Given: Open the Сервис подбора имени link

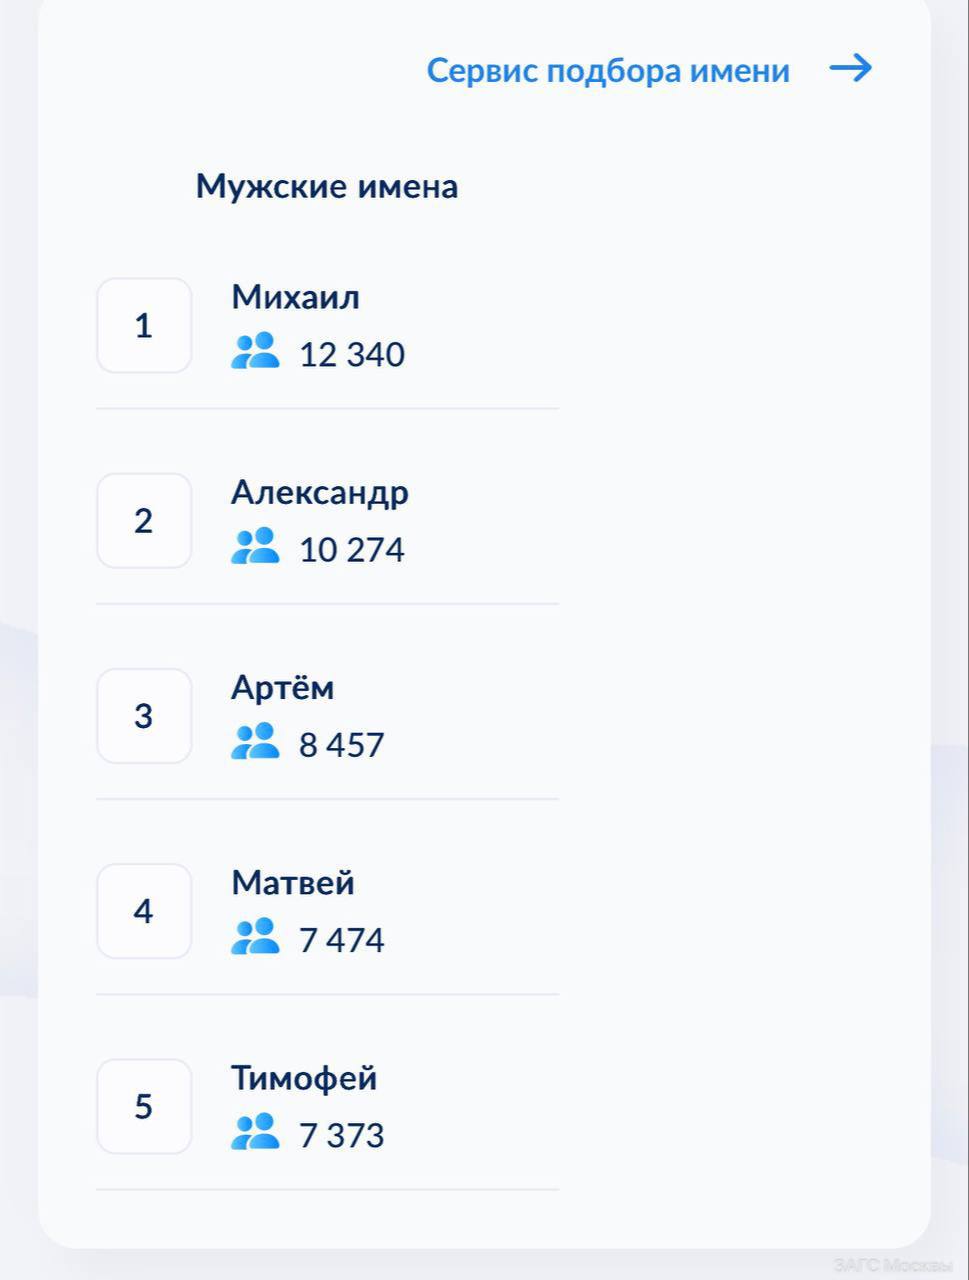Looking at the screenshot, I should [x=608, y=71].
